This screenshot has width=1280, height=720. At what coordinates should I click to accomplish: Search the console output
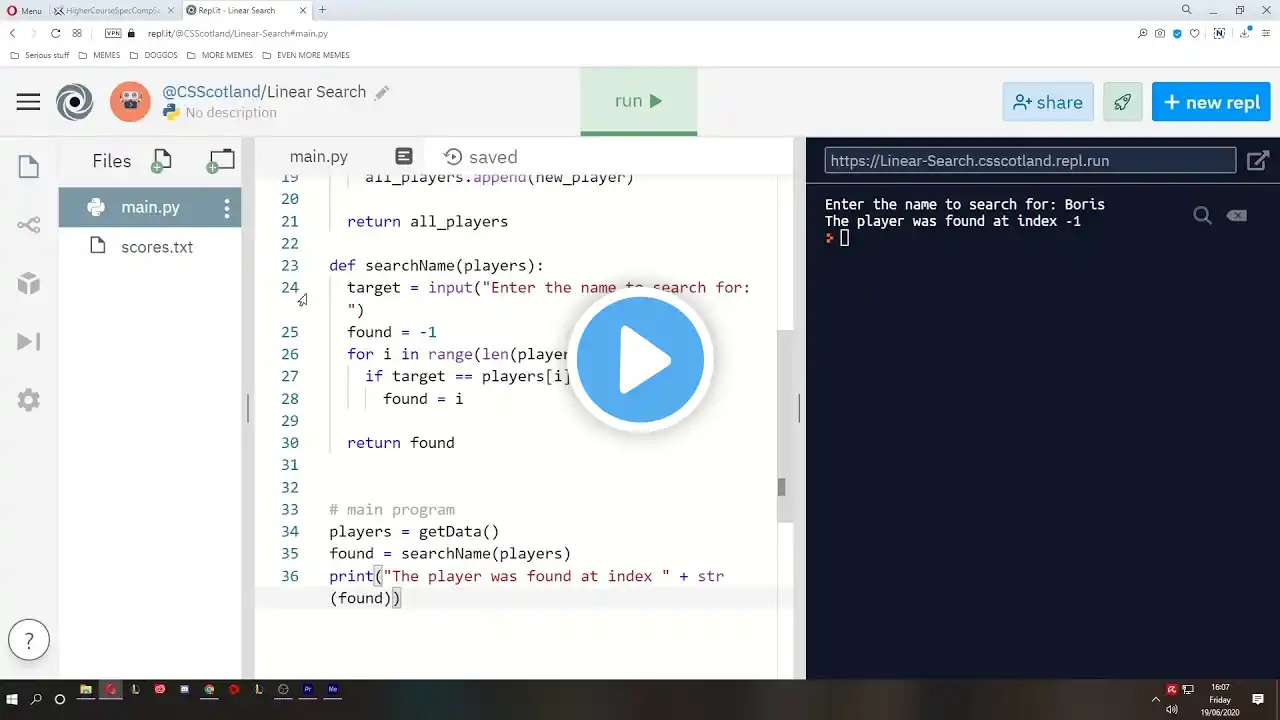1202,215
